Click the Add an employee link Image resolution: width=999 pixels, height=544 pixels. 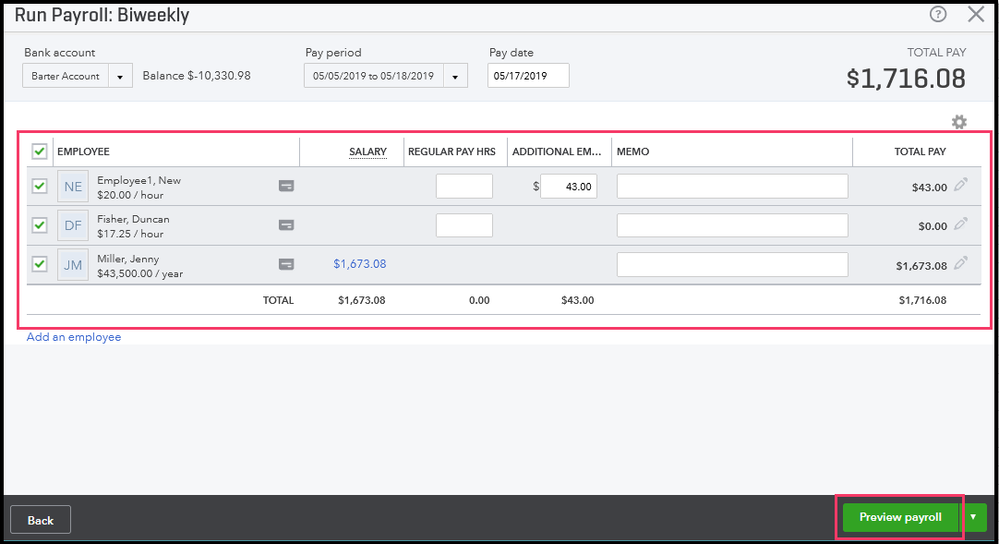74,337
